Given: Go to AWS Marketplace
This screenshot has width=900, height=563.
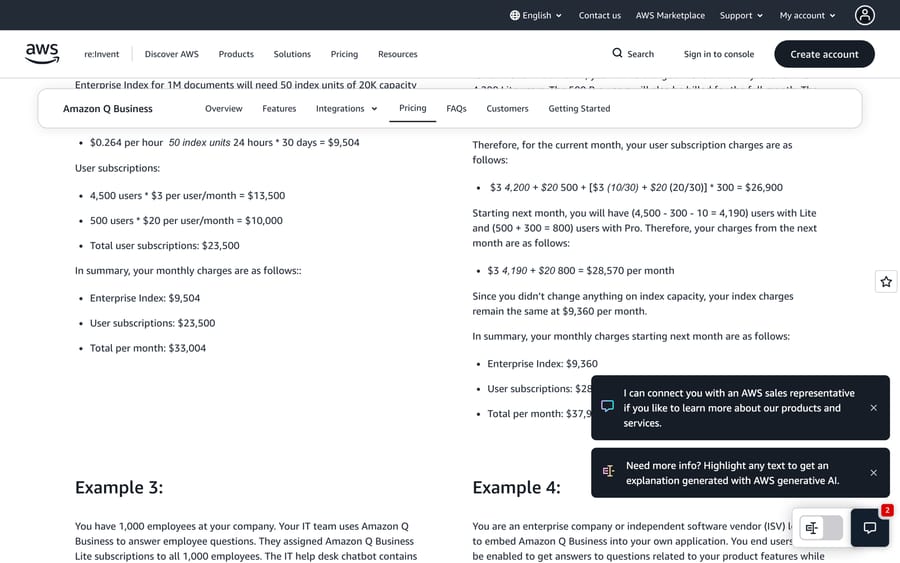Looking at the screenshot, I should pos(670,15).
